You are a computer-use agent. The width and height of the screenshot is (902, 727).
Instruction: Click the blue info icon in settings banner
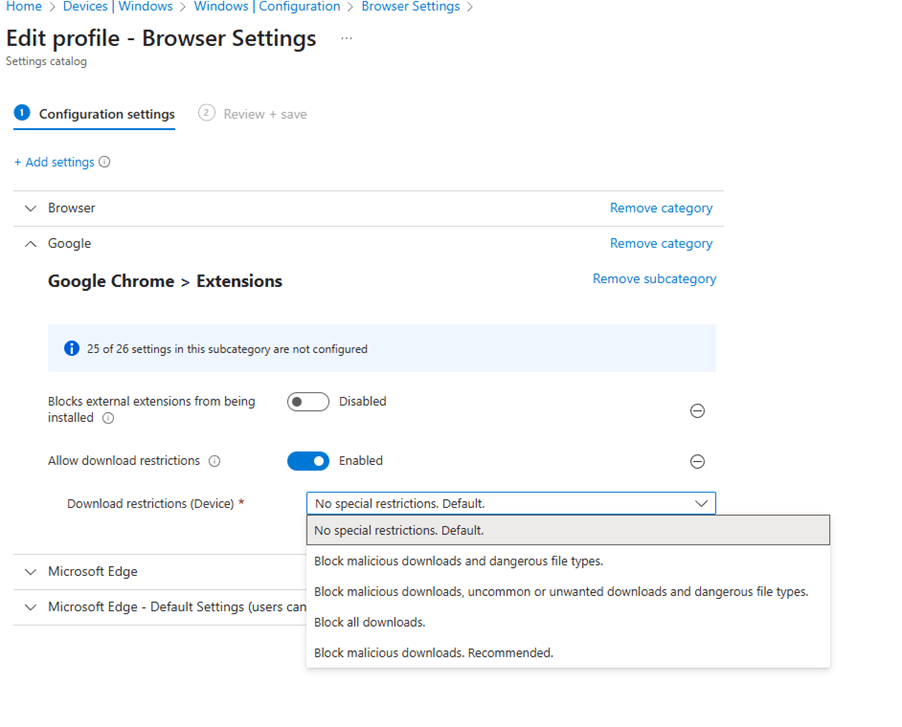[x=71, y=349]
